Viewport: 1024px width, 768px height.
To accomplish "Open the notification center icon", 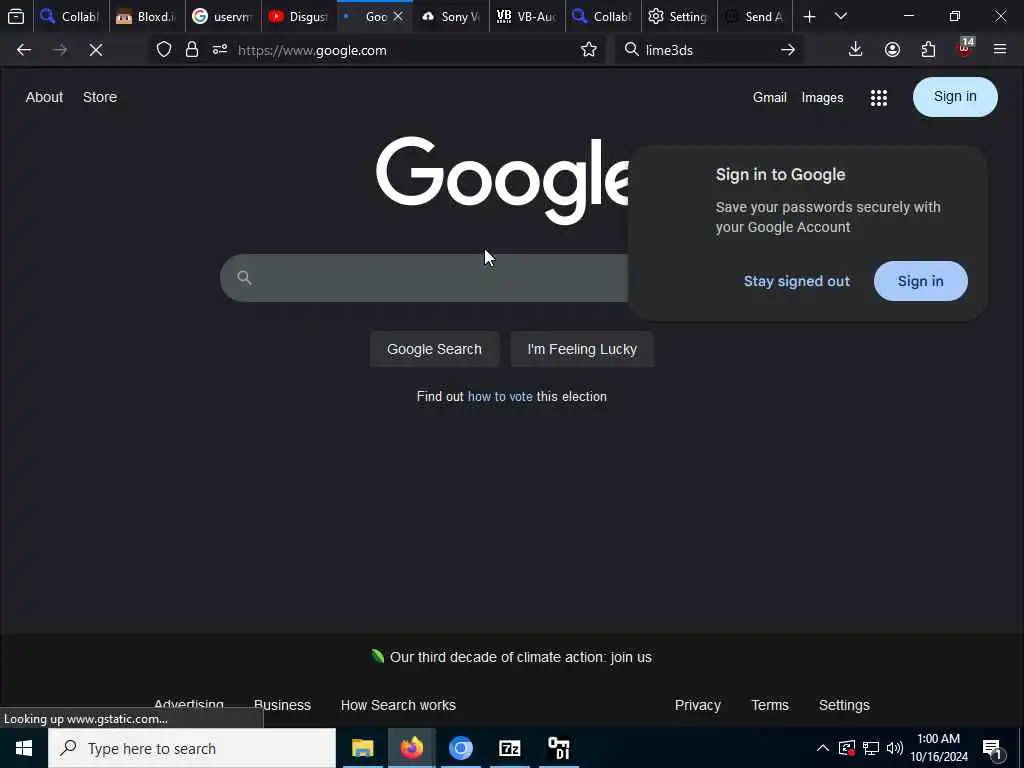I will (993, 748).
